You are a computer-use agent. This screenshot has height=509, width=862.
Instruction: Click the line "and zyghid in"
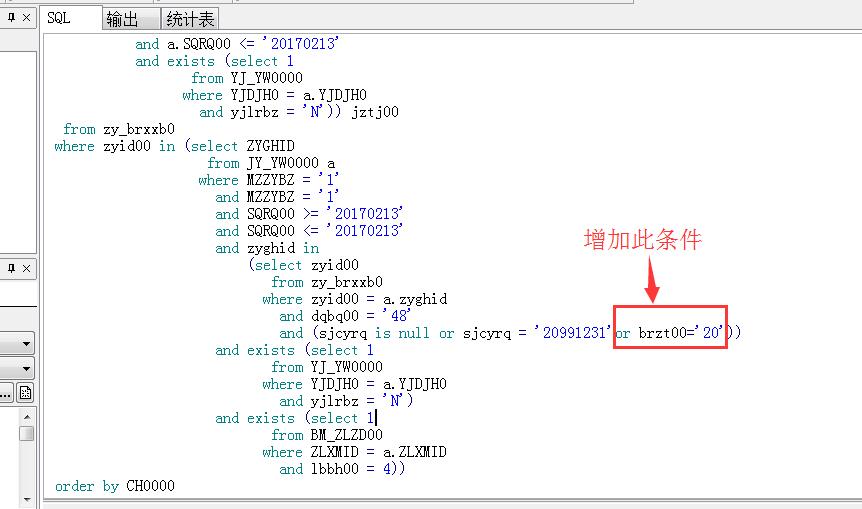pos(267,248)
